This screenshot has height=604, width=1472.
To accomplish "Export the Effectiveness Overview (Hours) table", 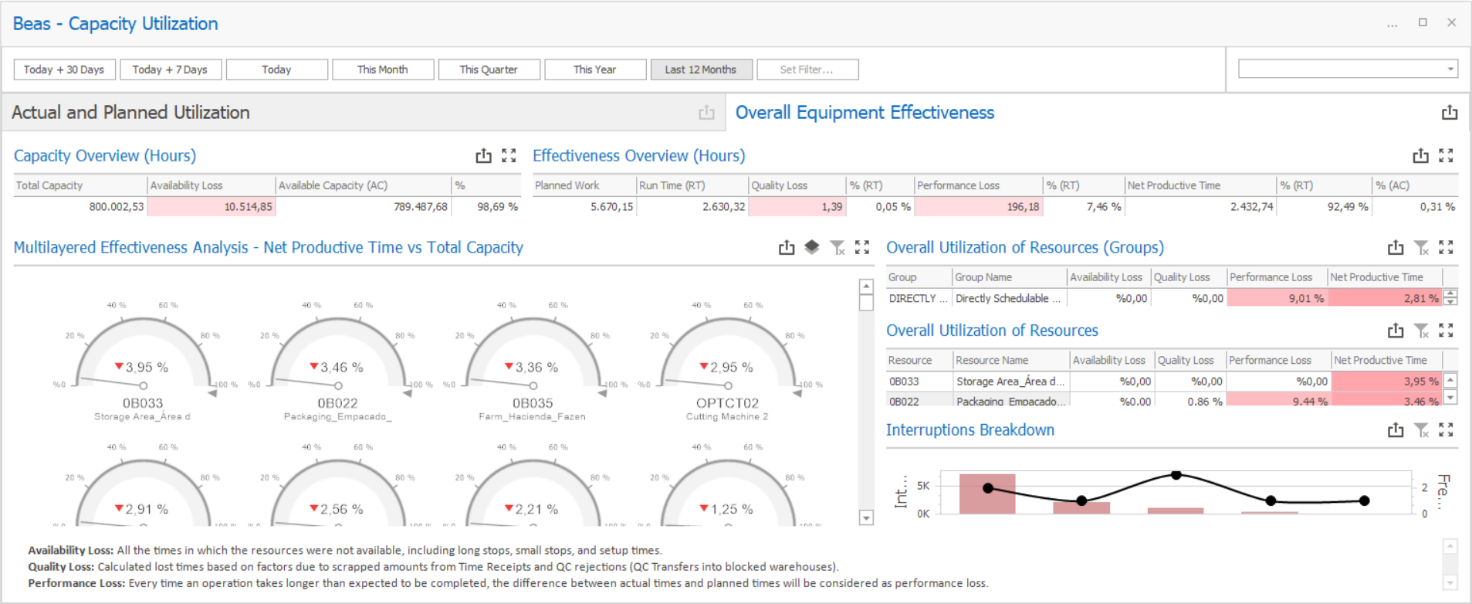I will [1420, 156].
